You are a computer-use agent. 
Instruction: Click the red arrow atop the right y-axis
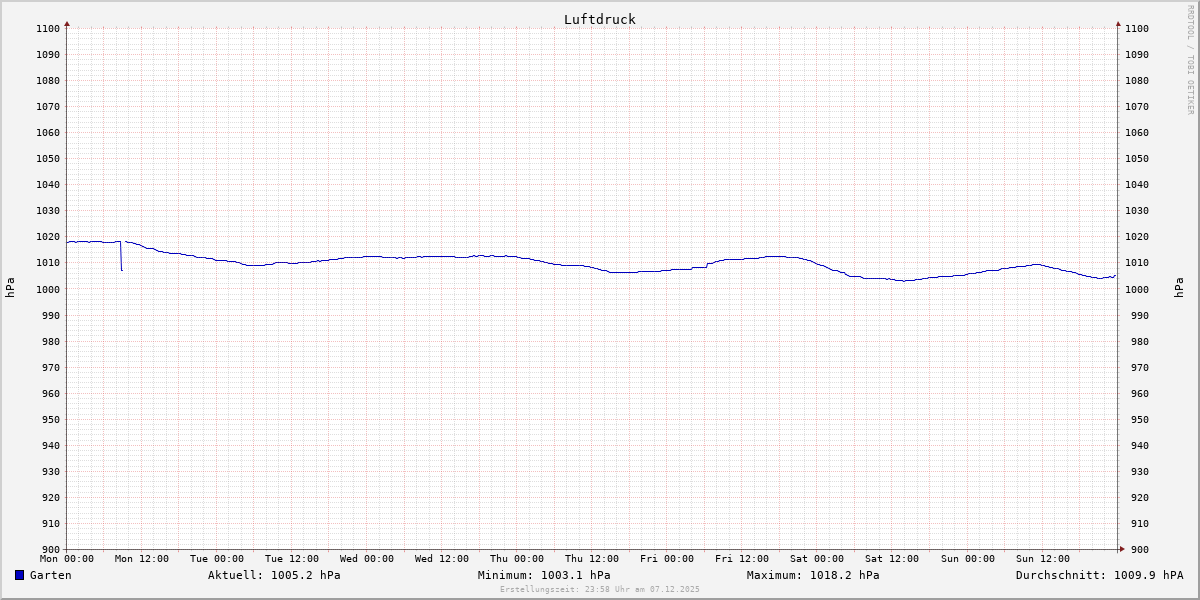pyautogui.click(x=1118, y=23)
